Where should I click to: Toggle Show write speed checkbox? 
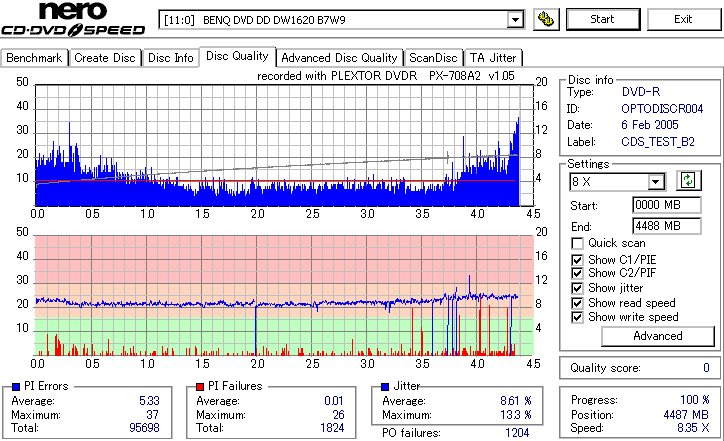pos(577,317)
